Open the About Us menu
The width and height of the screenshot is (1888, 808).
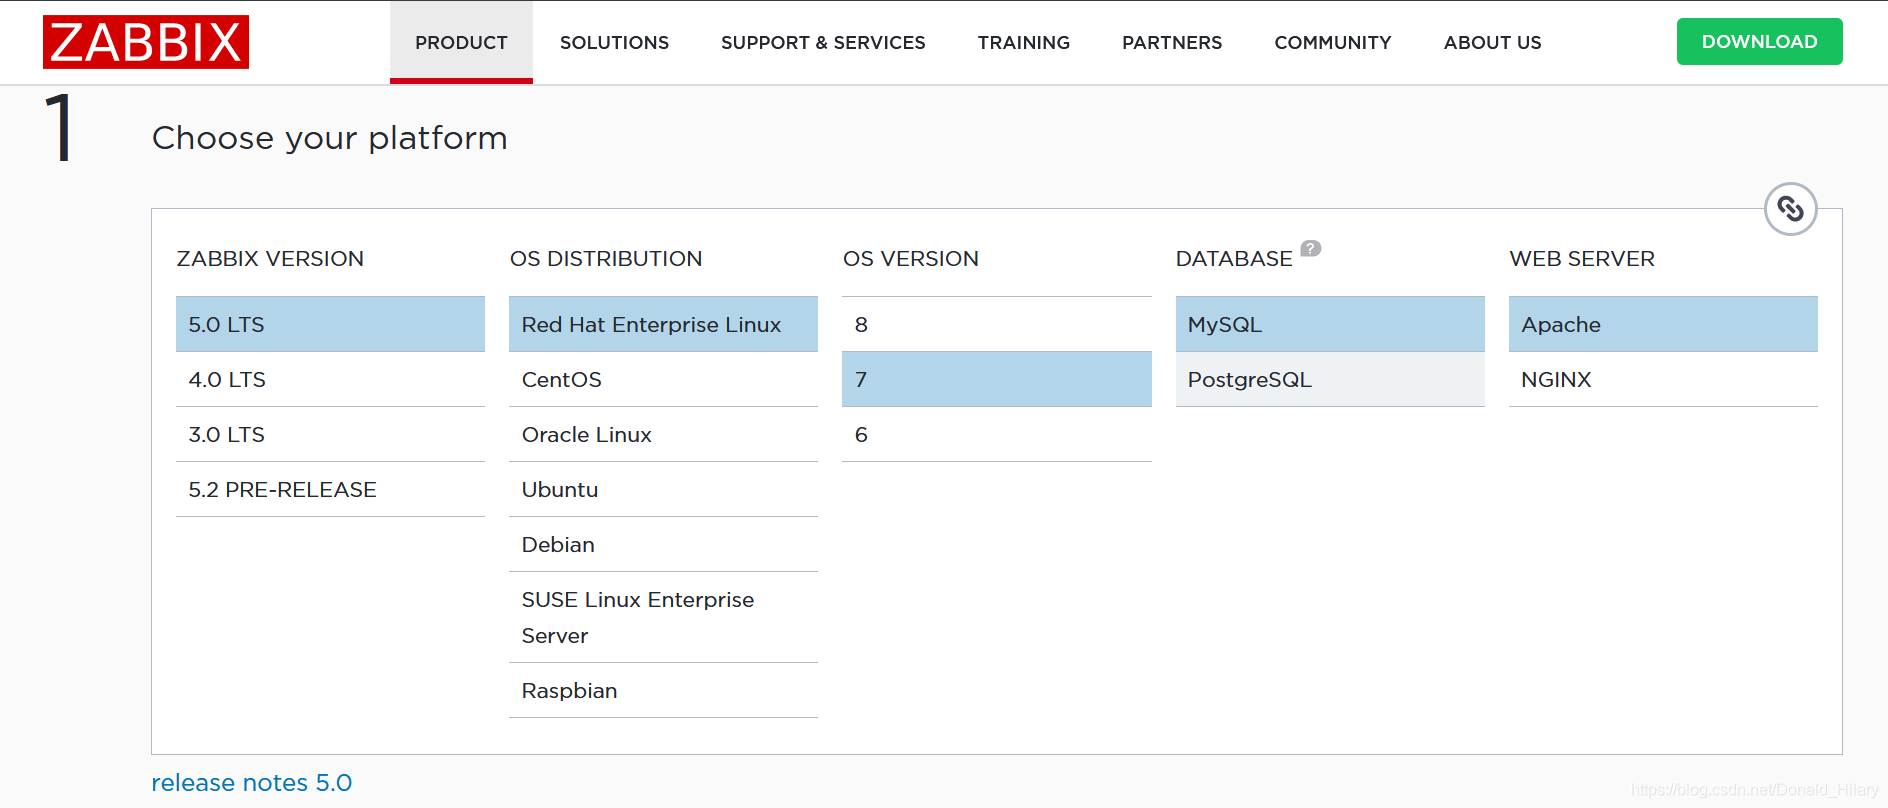pos(1492,42)
